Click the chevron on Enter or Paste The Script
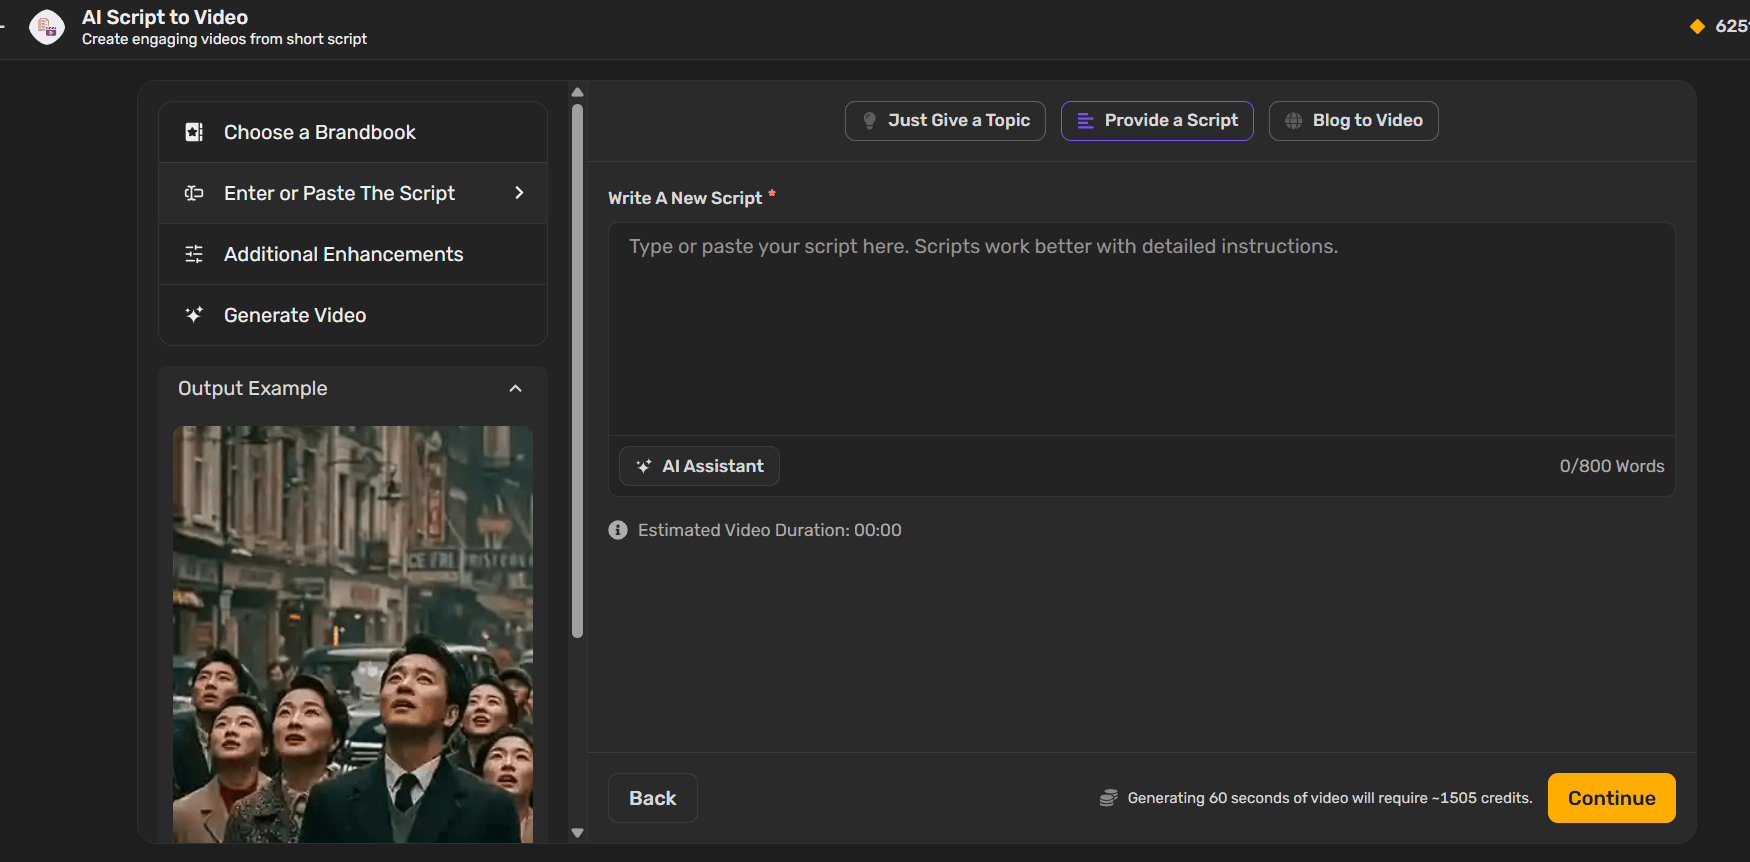 [x=519, y=193]
